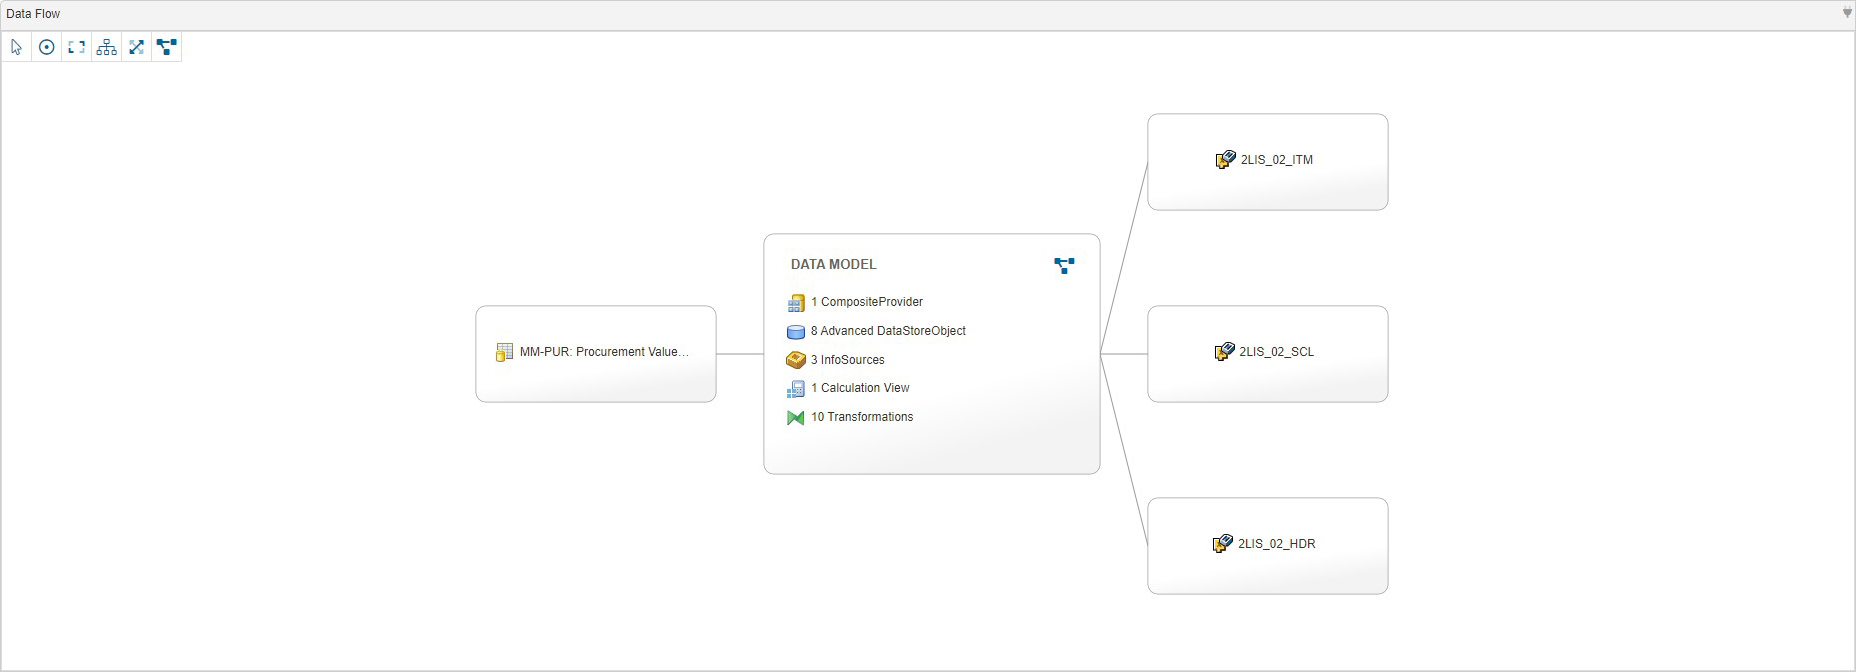
Task: Click the diagonal arrows expand icon
Action: coord(137,47)
